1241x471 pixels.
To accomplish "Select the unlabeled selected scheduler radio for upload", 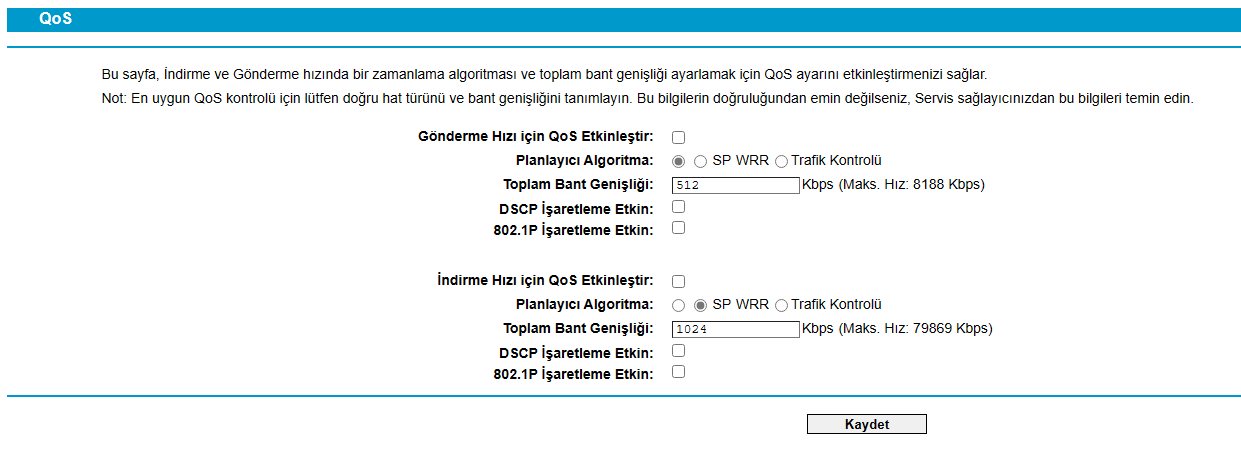I will tap(679, 161).
